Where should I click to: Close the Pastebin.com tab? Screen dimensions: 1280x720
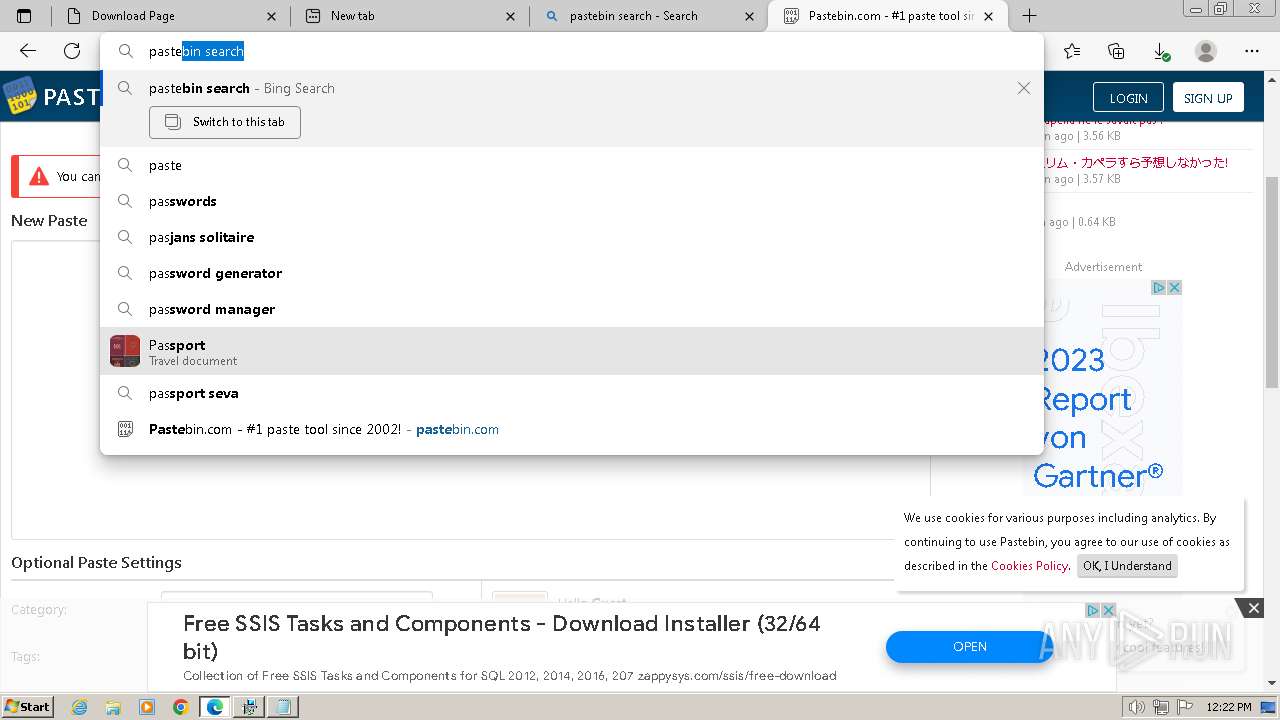989,16
